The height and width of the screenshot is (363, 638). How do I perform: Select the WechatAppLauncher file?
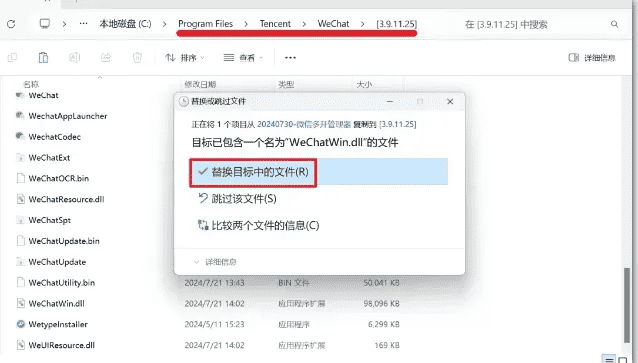click(68, 116)
